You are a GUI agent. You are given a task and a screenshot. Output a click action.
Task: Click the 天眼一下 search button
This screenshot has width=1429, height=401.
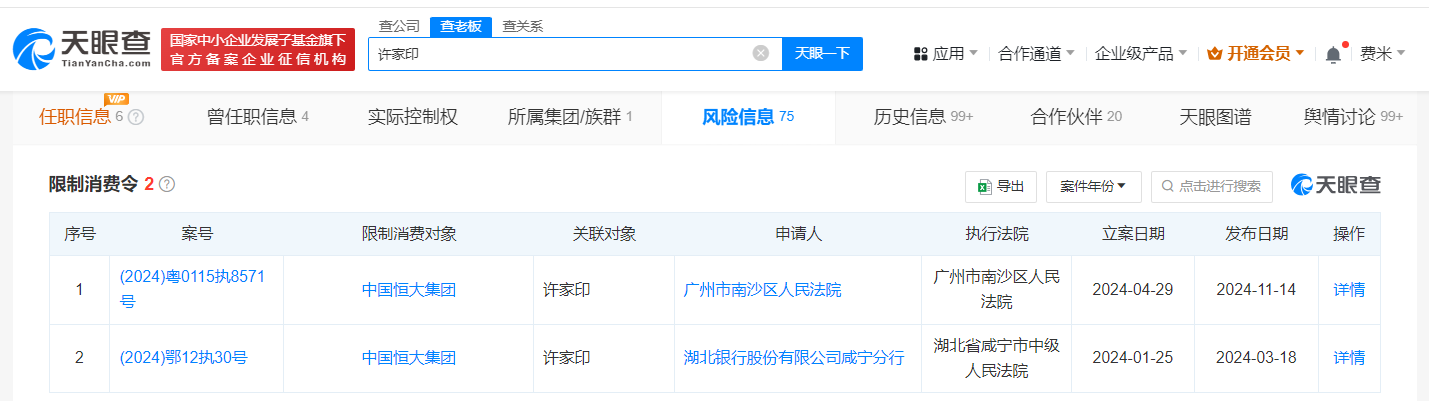(822, 54)
